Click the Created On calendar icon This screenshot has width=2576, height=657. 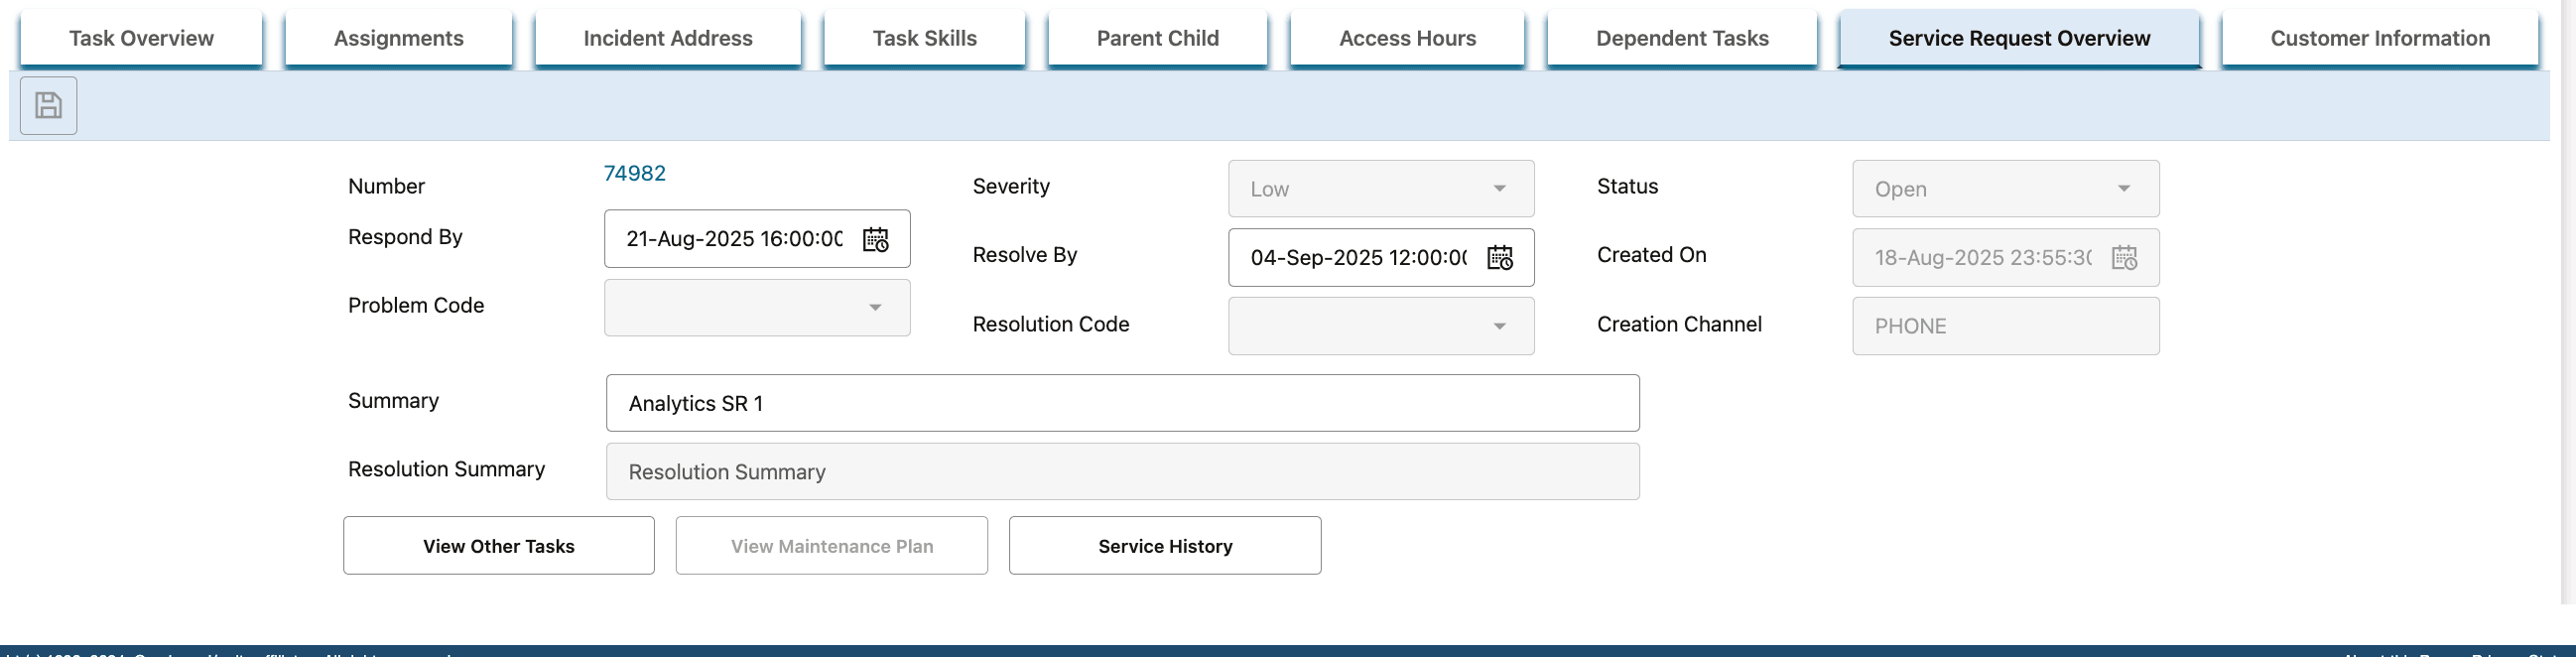point(2123,258)
